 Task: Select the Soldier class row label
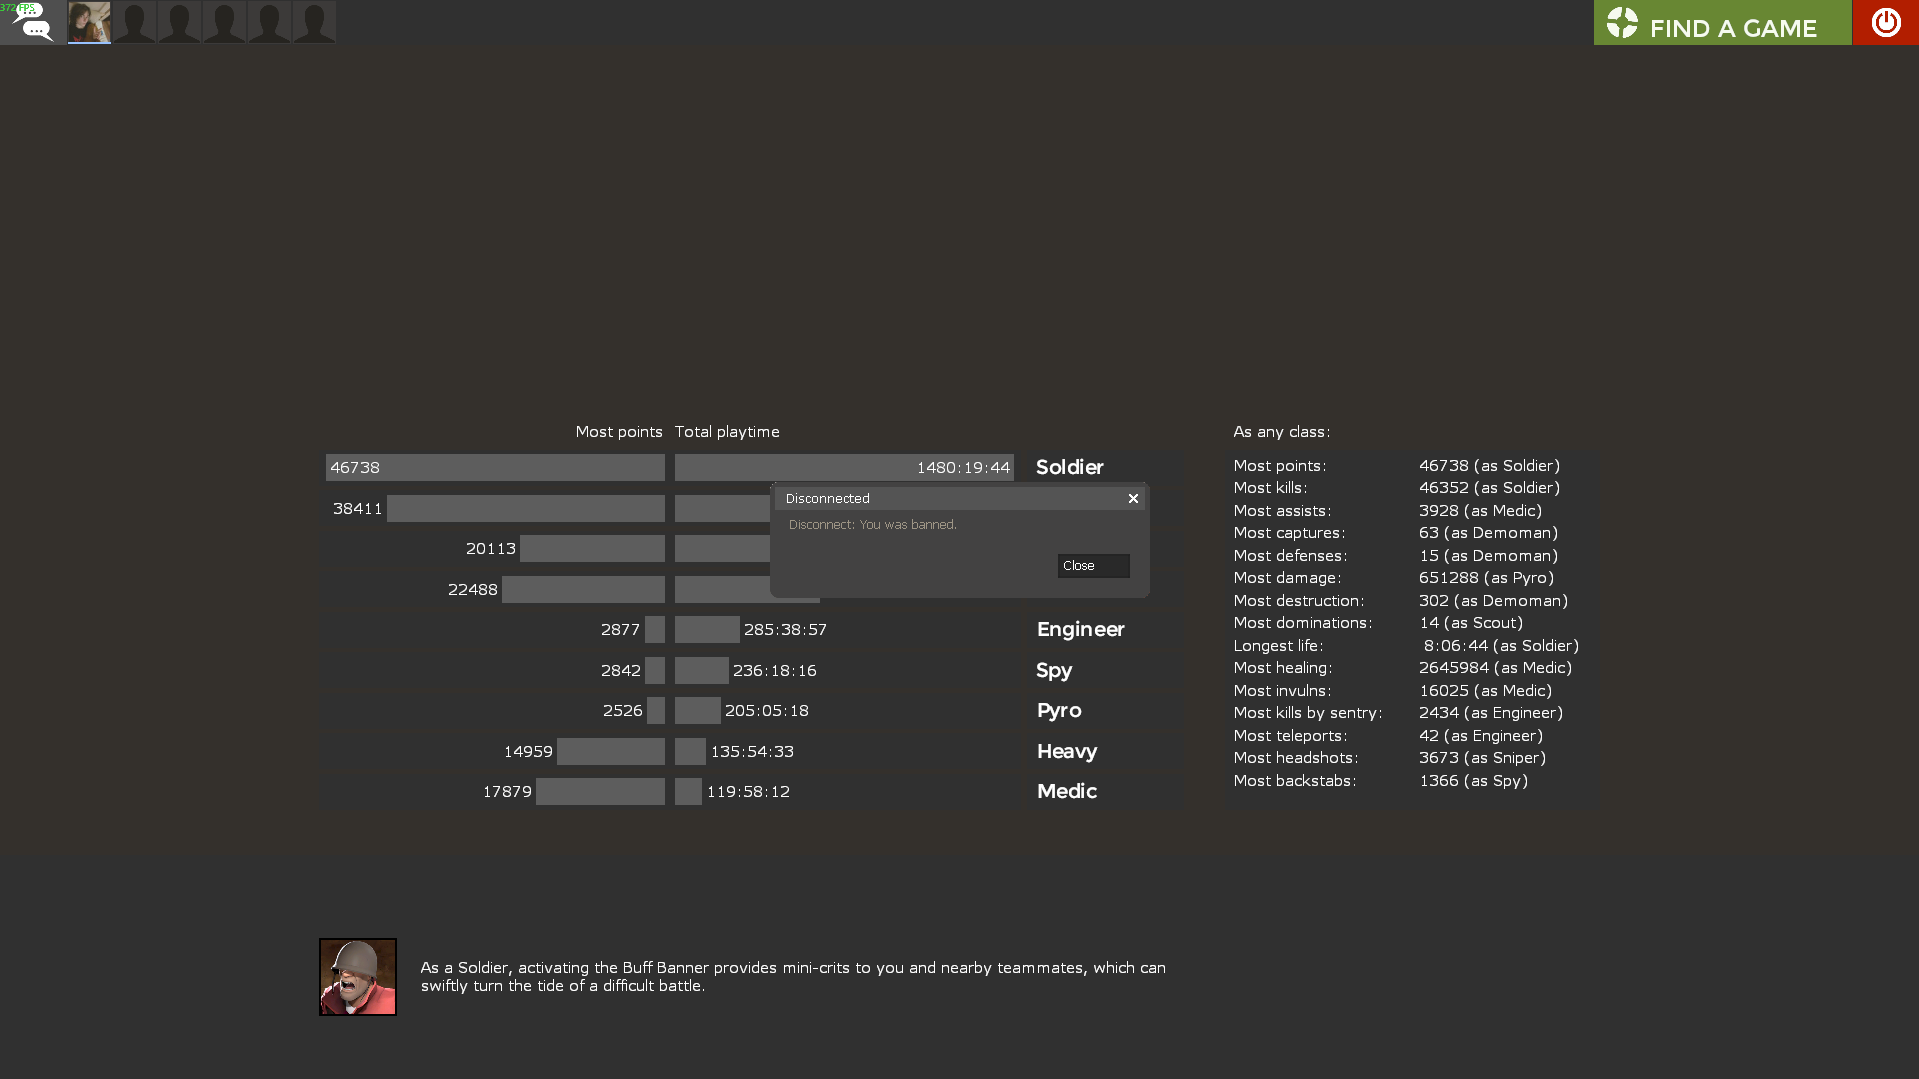coord(1069,467)
